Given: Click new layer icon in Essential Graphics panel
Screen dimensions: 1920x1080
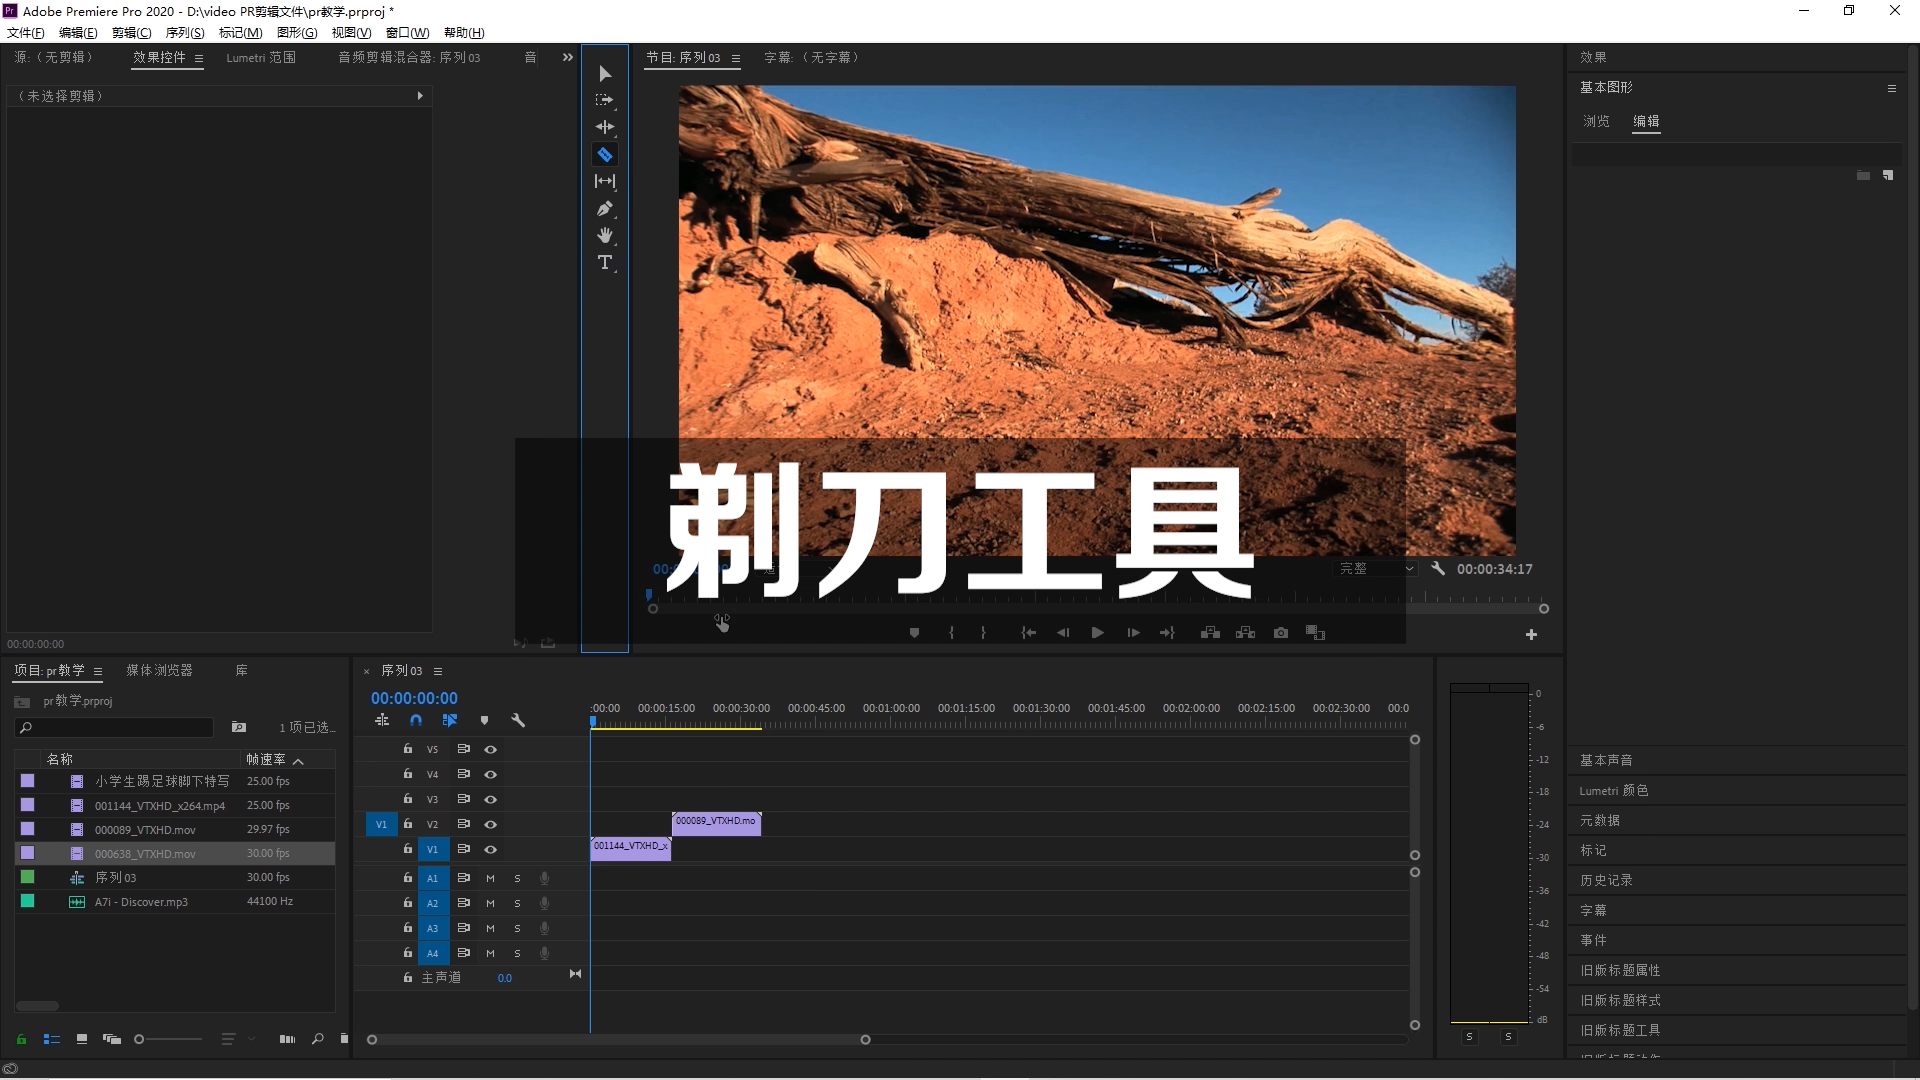Looking at the screenshot, I should tap(1888, 175).
